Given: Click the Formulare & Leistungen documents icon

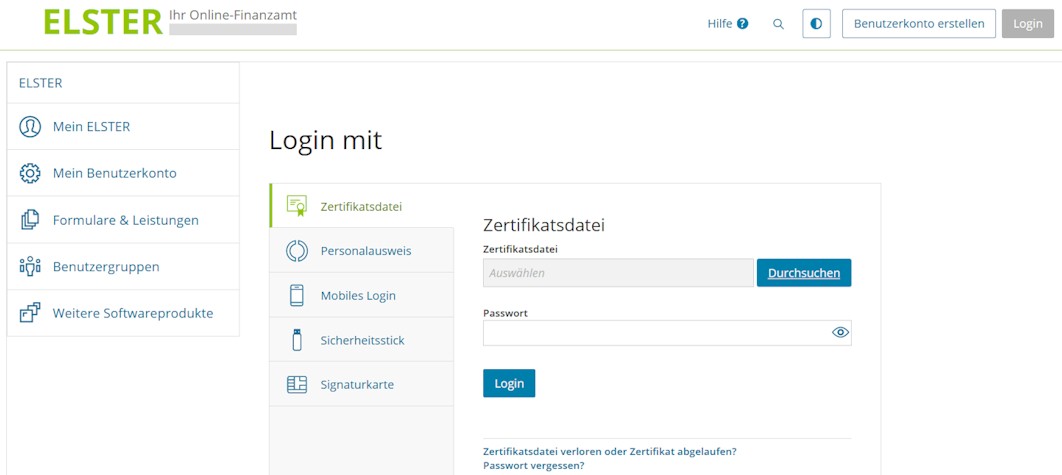Looking at the screenshot, I should [x=30, y=220].
